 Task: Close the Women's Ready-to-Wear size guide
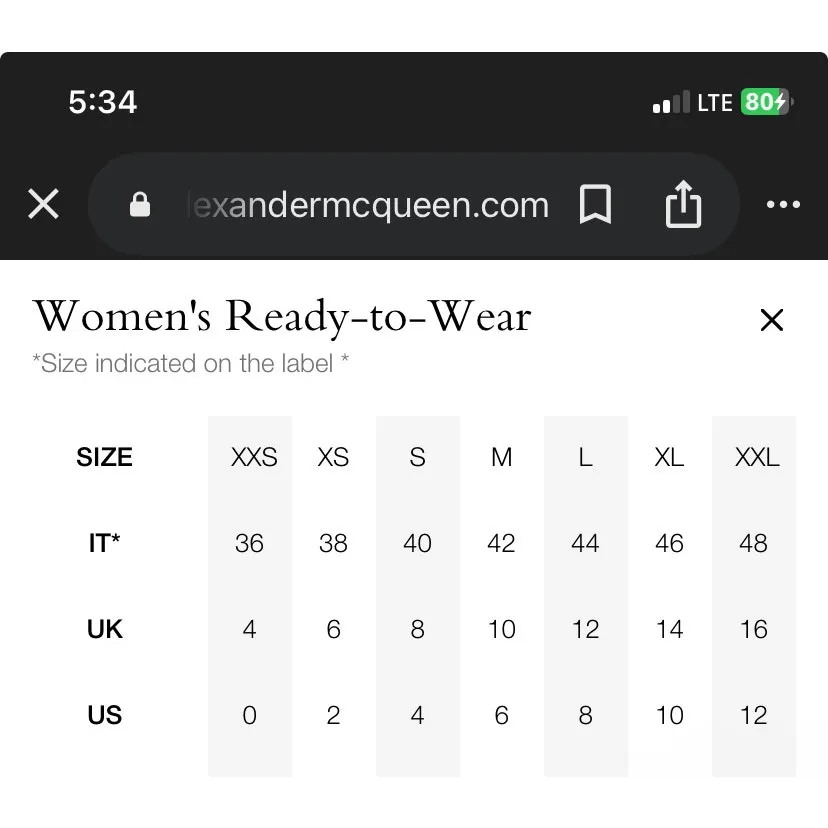tap(772, 320)
